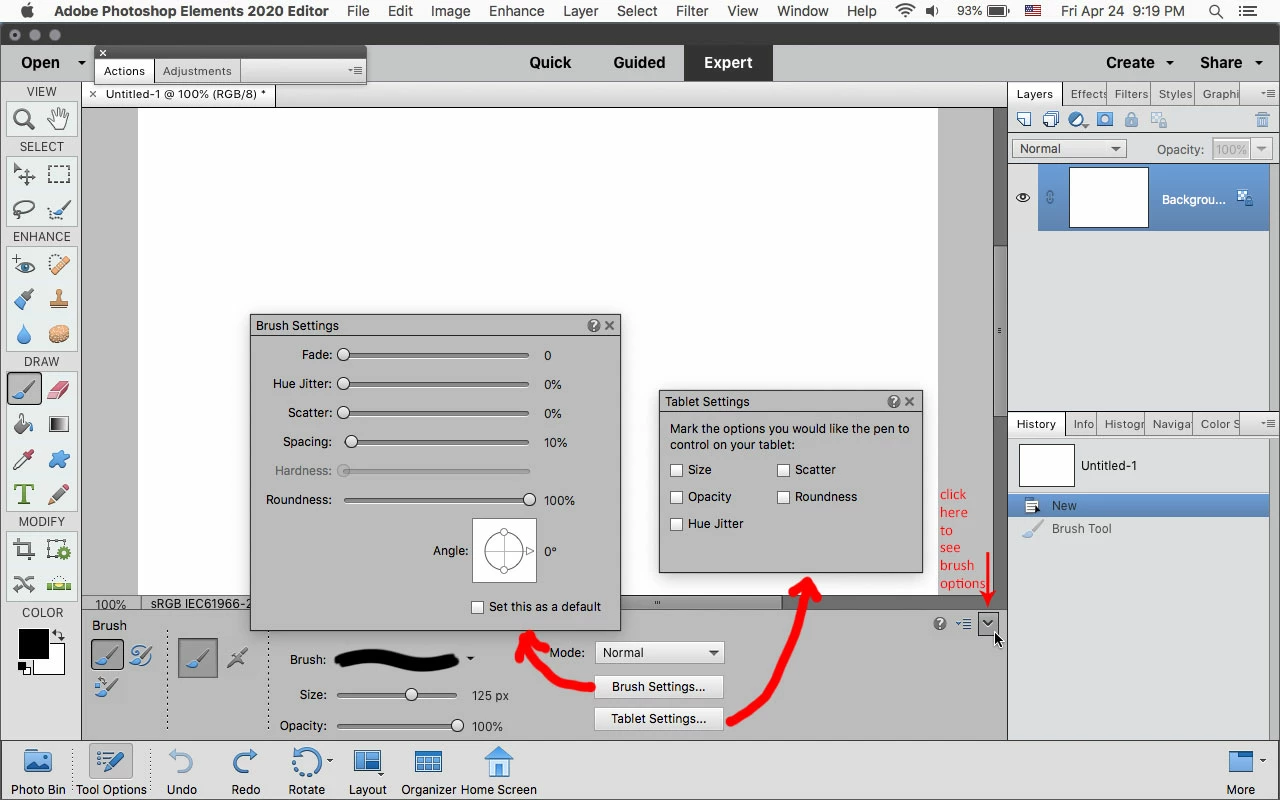Switch to Guided edit mode

pyautogui.click(x=639, y=62)
